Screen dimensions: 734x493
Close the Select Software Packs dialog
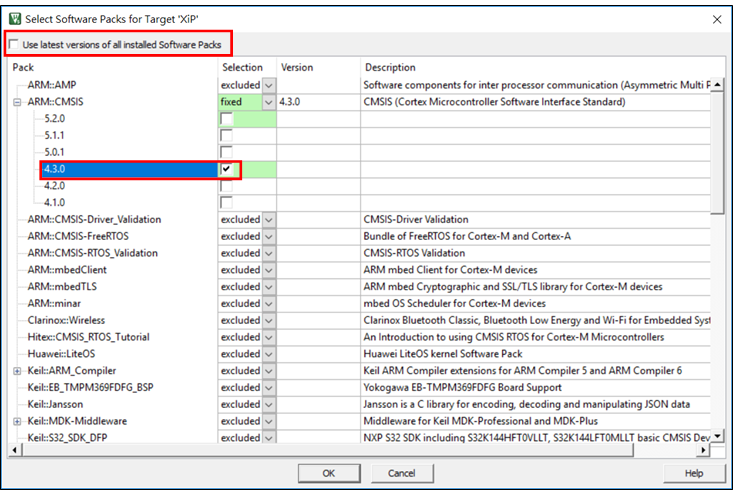717,20
